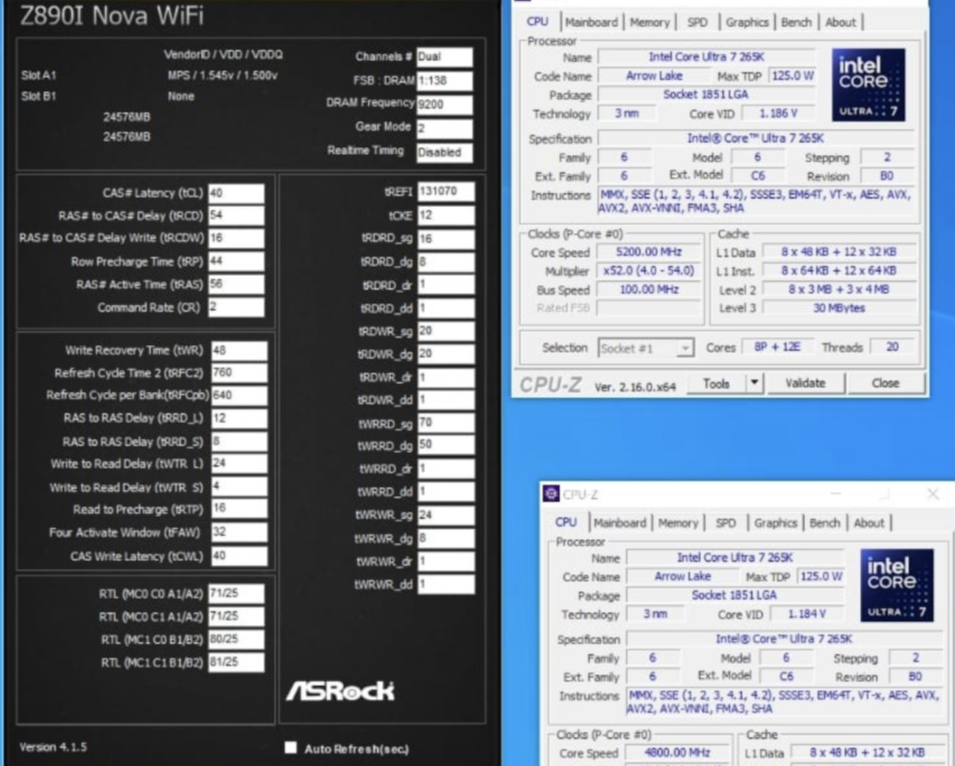Viewport: 955px width, 766px height.
Task: Toggle the Auto Refresh(sec) checkbox
Action: [x=291, y=747]
